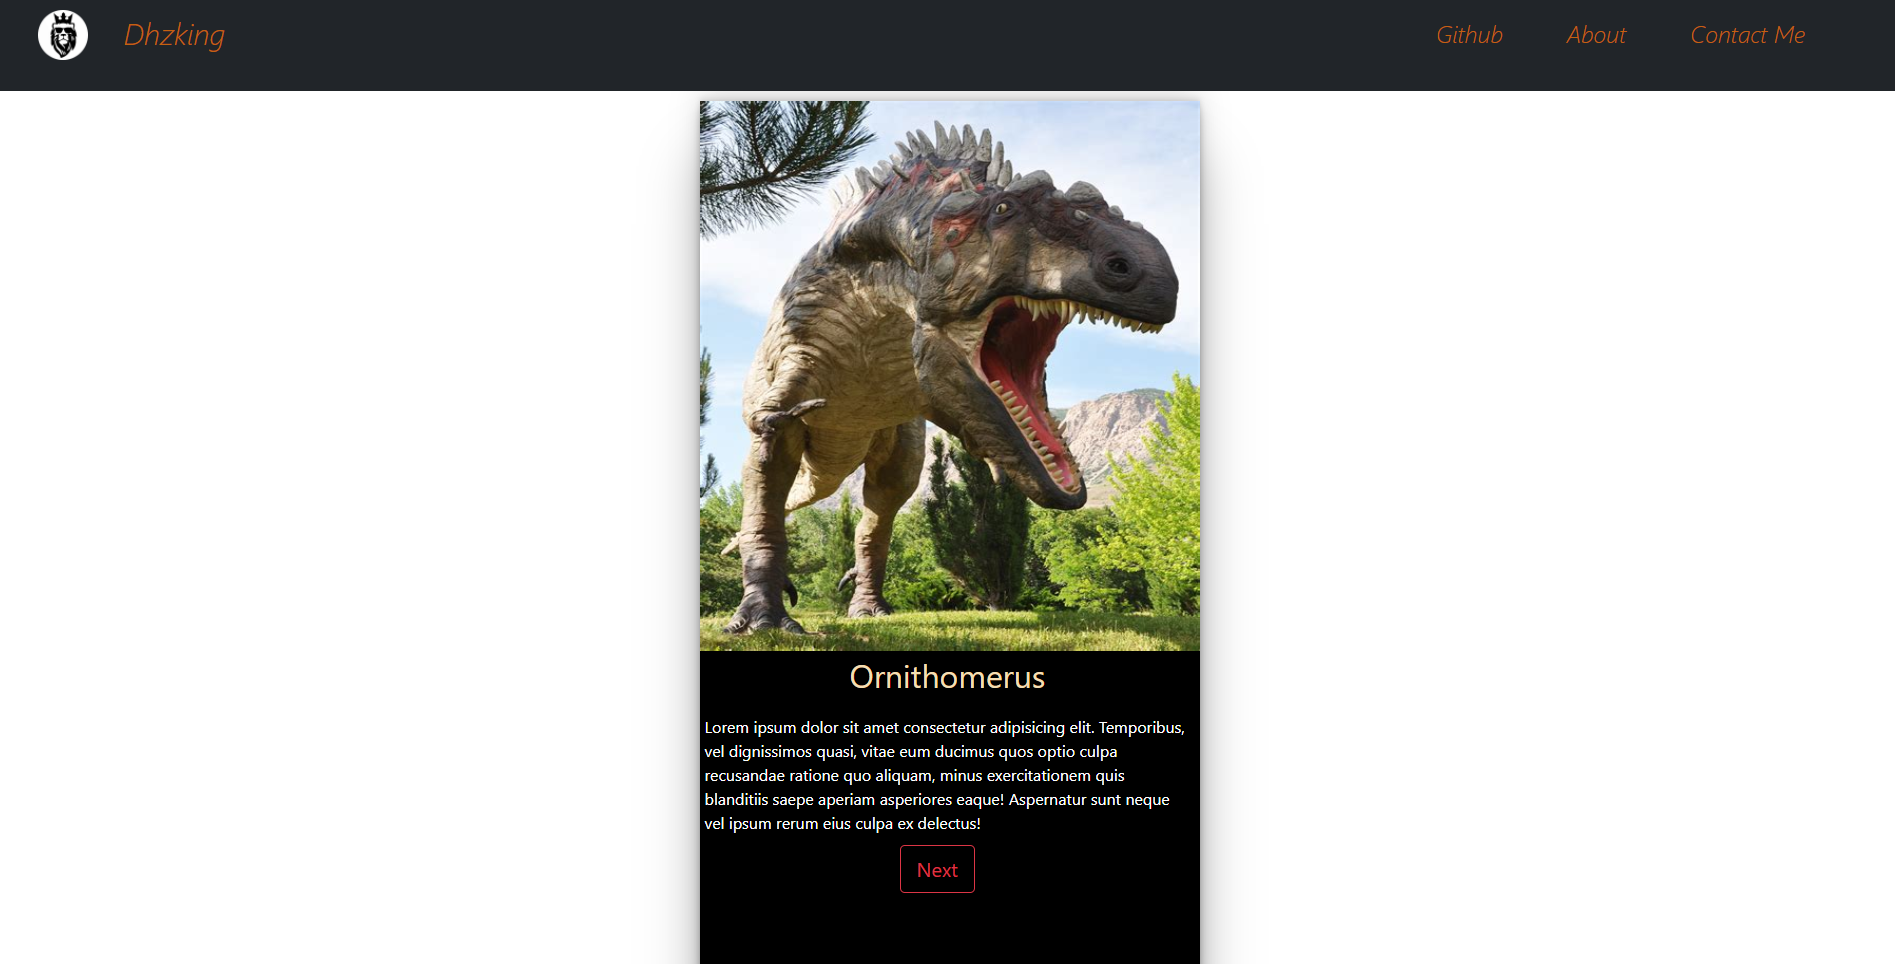Navigate to Contact Me
The image size is (1895, 964).
1746,35
